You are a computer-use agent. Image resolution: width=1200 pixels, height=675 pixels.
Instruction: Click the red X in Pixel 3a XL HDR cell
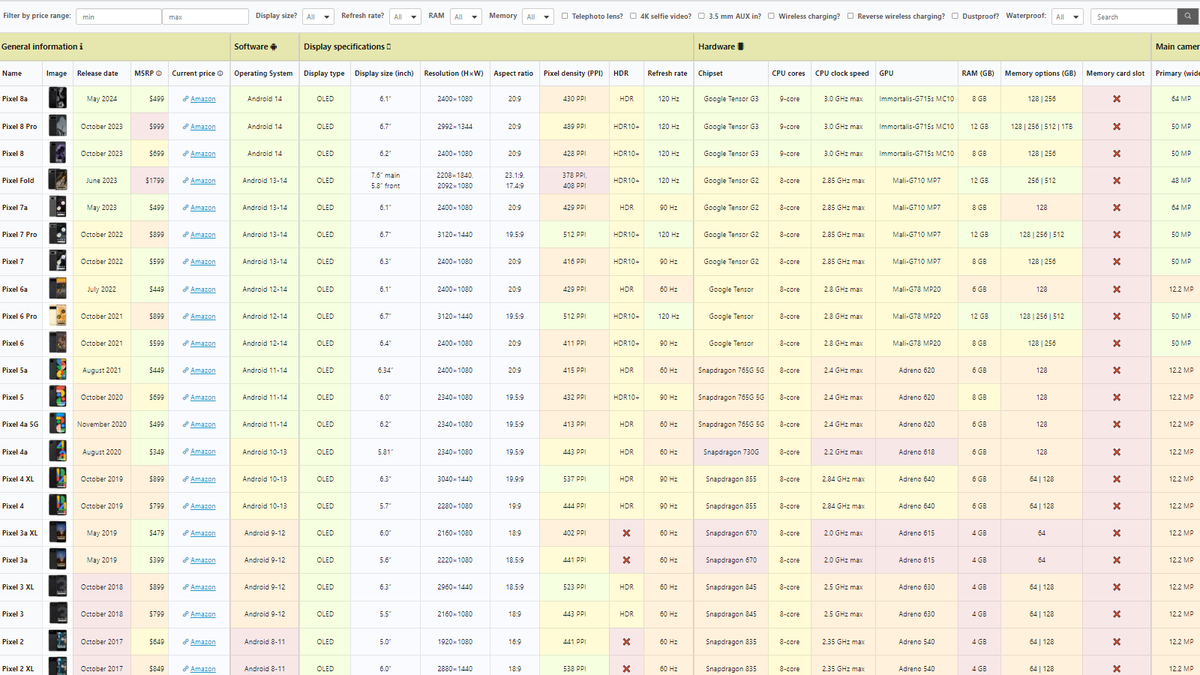626,533
